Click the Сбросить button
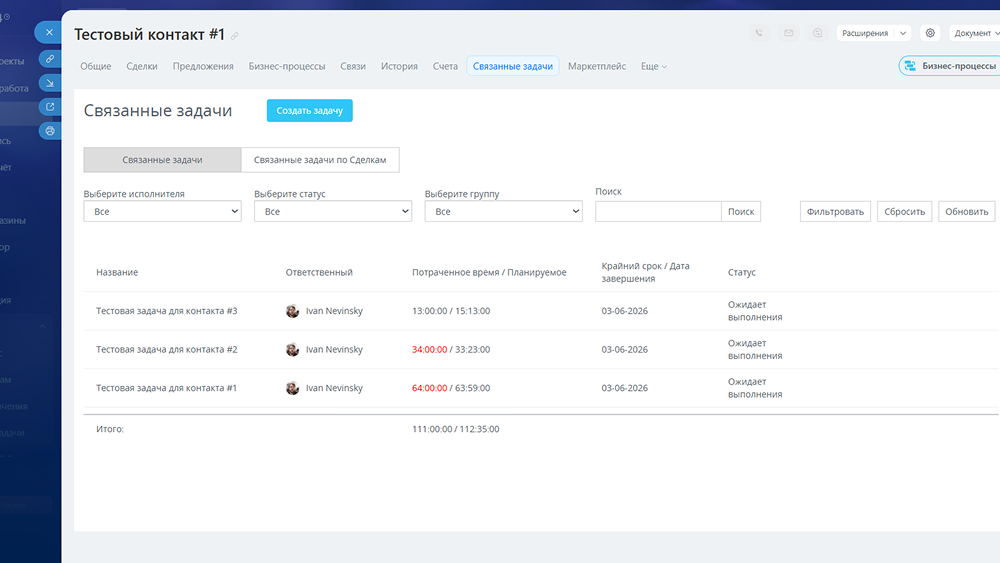 coord(904,212)
